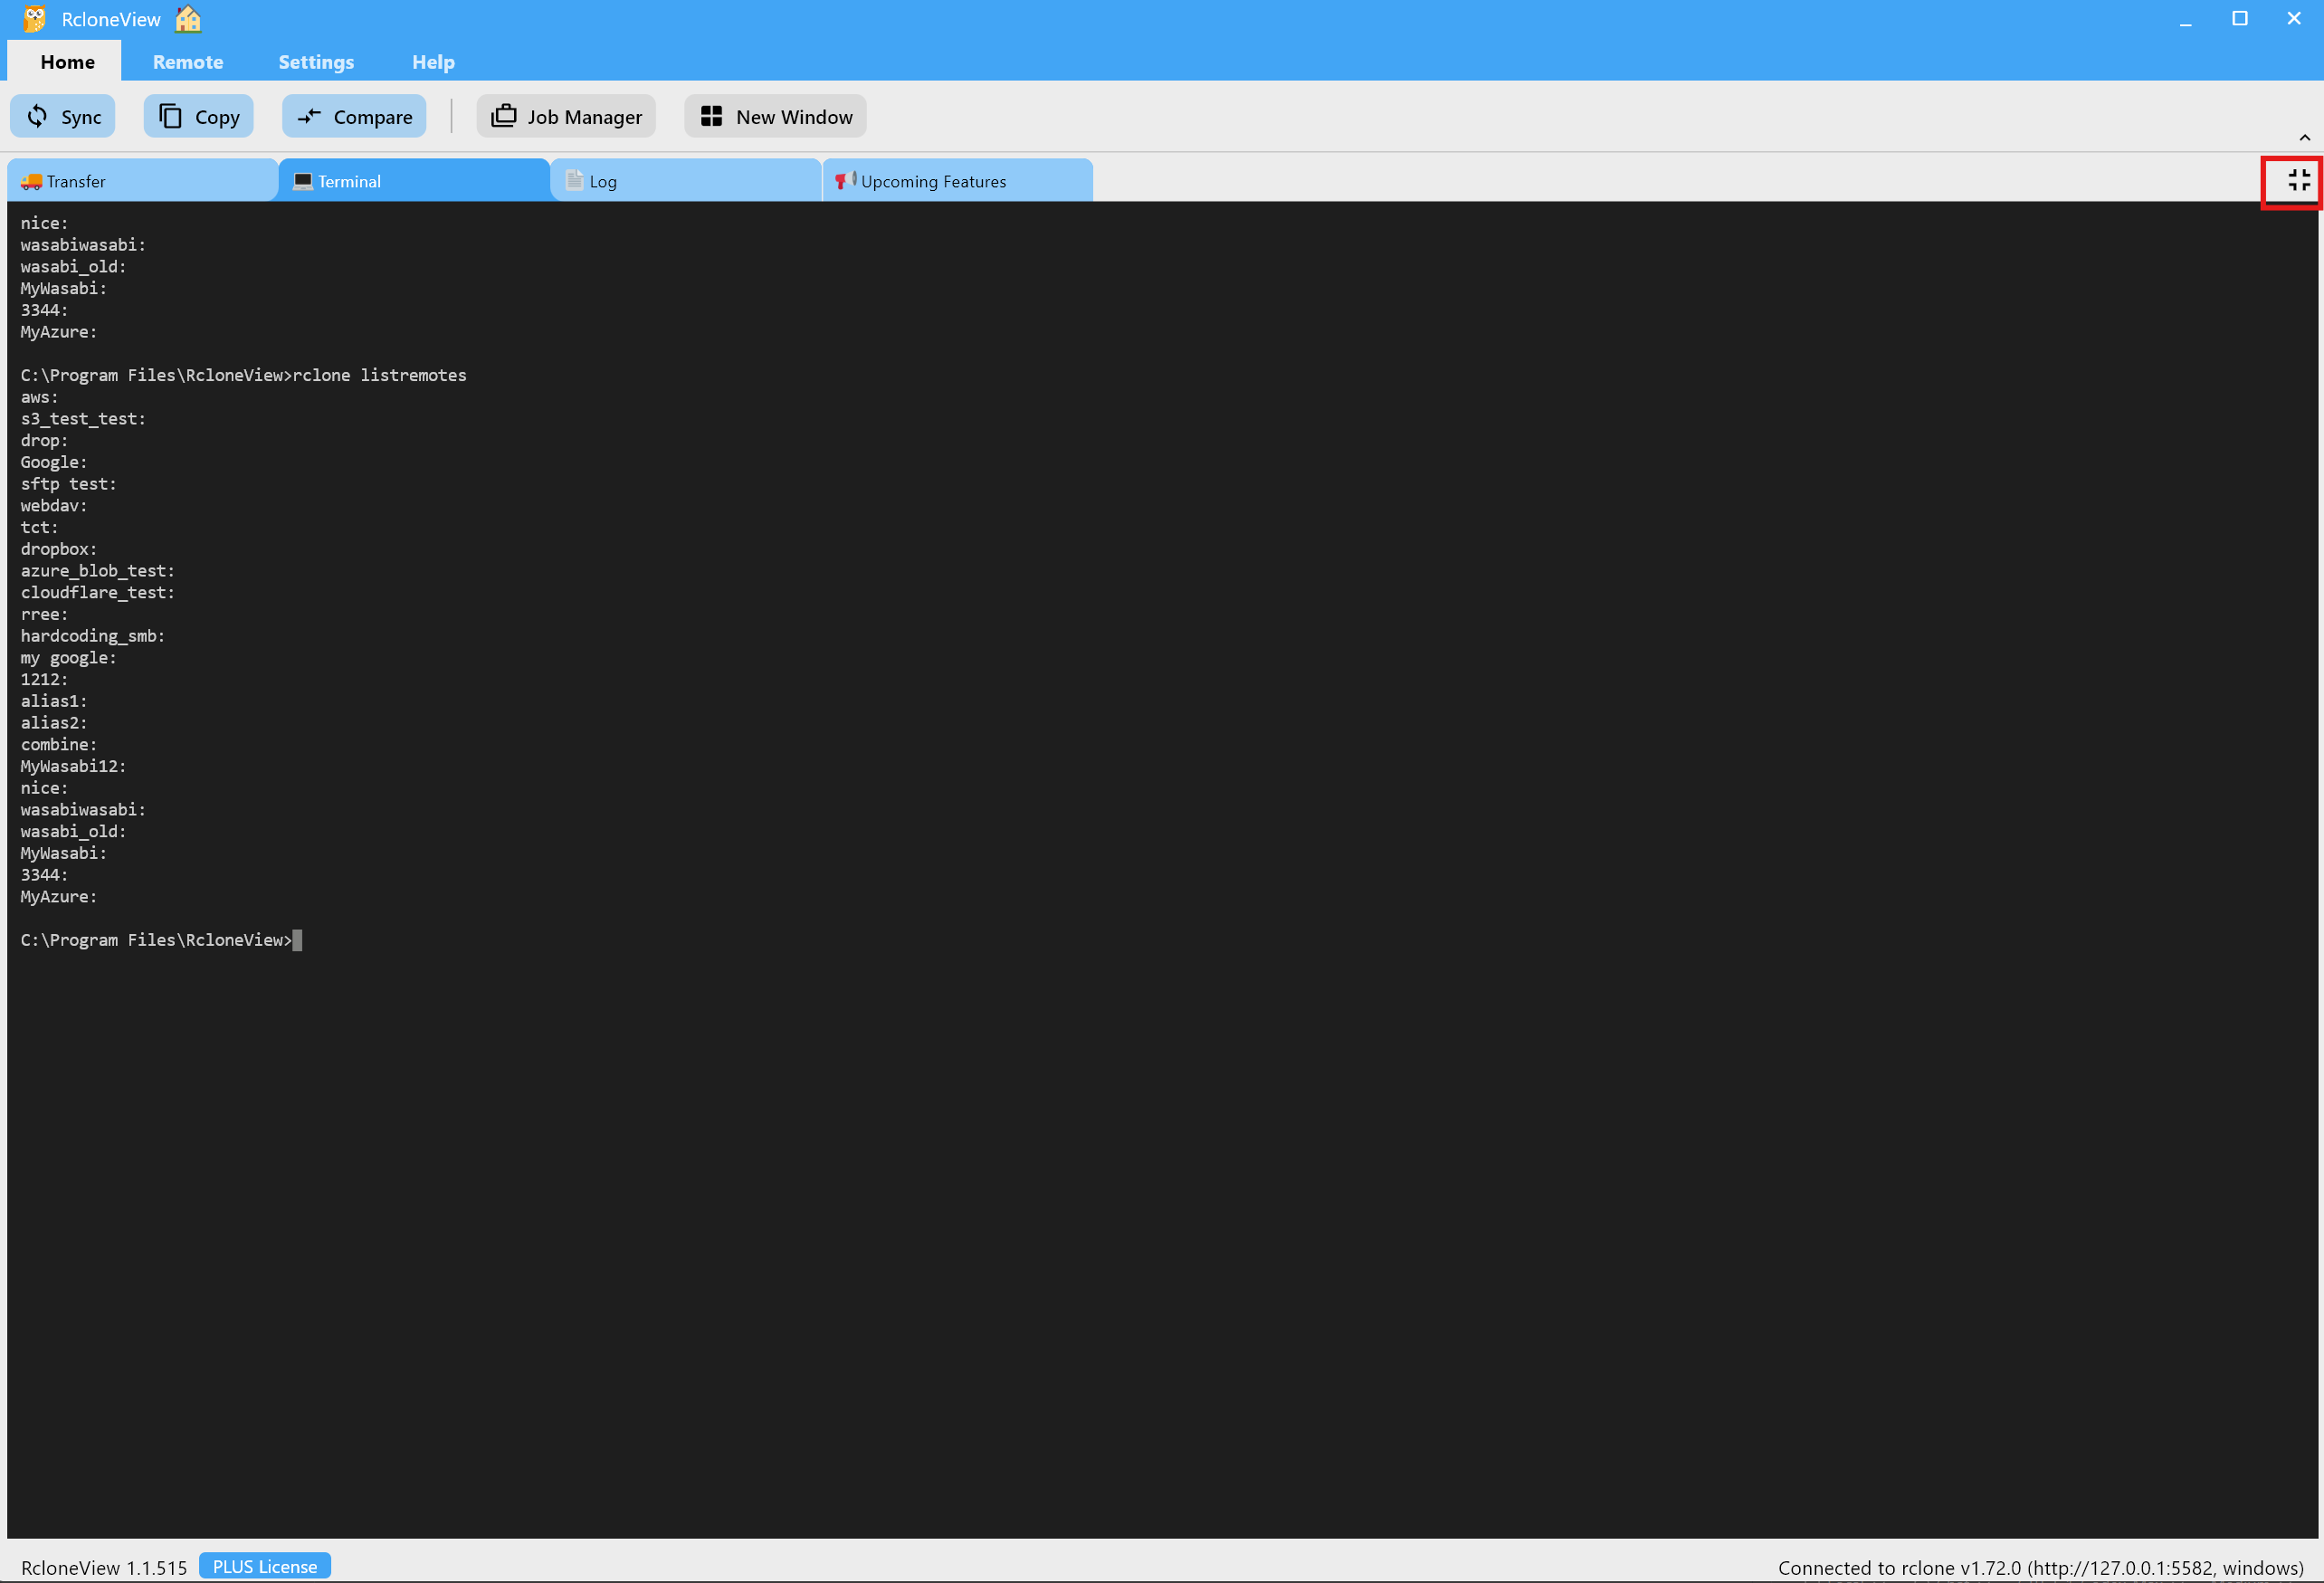
Task: Click the New Window grid icon
Action: [712, 116]
